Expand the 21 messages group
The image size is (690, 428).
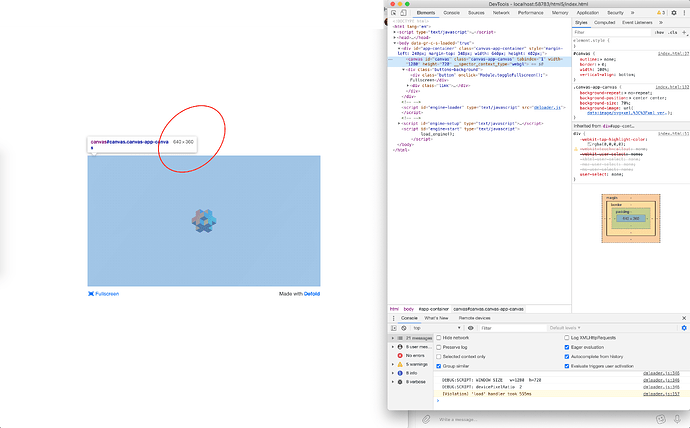point(393,338)
